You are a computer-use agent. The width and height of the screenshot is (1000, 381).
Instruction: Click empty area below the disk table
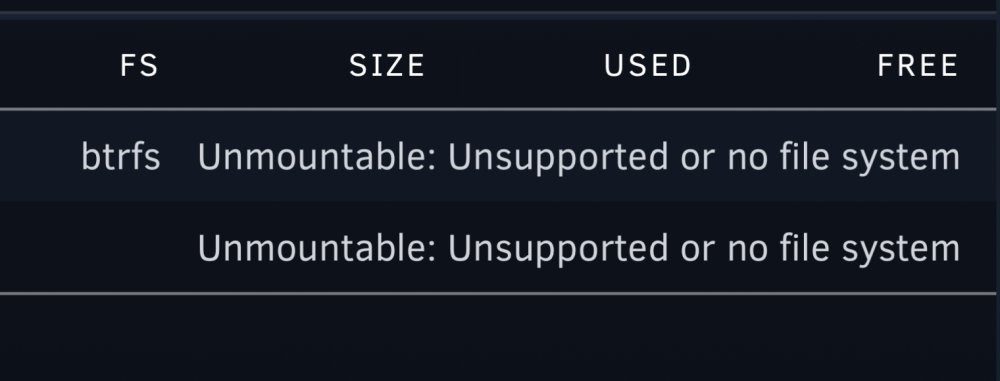click(x=497, y=338)
